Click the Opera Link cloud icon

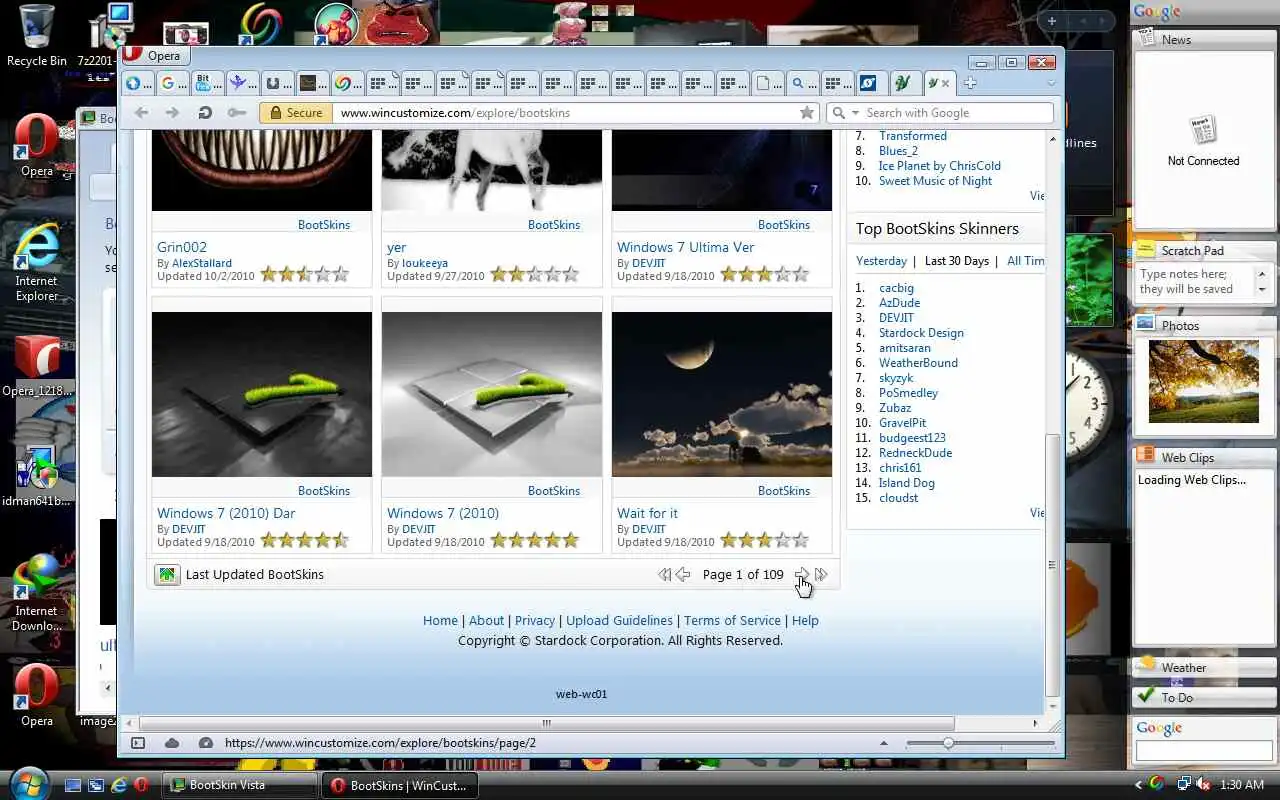[x=172, y=743]
